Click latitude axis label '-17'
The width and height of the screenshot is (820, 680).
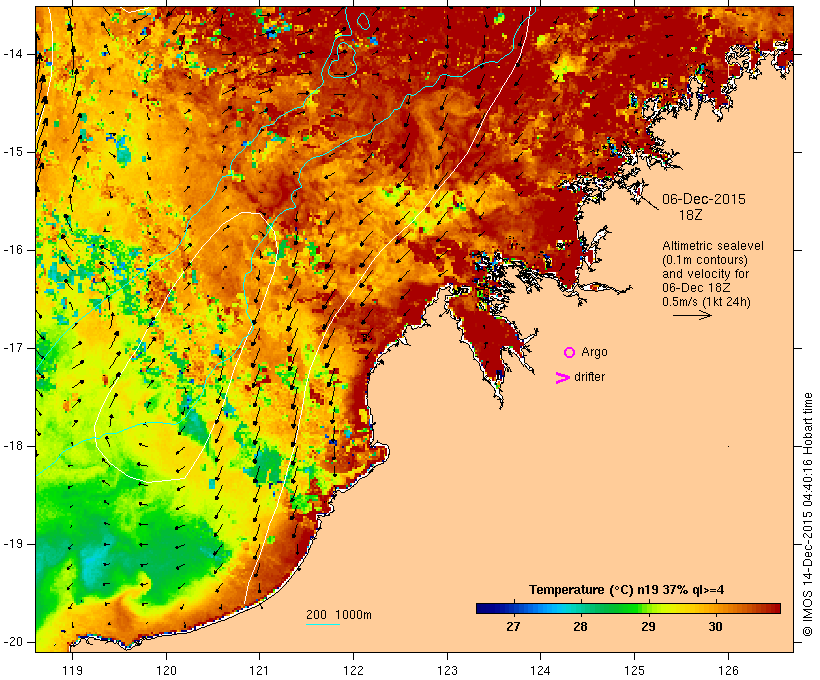pos(13,348)
